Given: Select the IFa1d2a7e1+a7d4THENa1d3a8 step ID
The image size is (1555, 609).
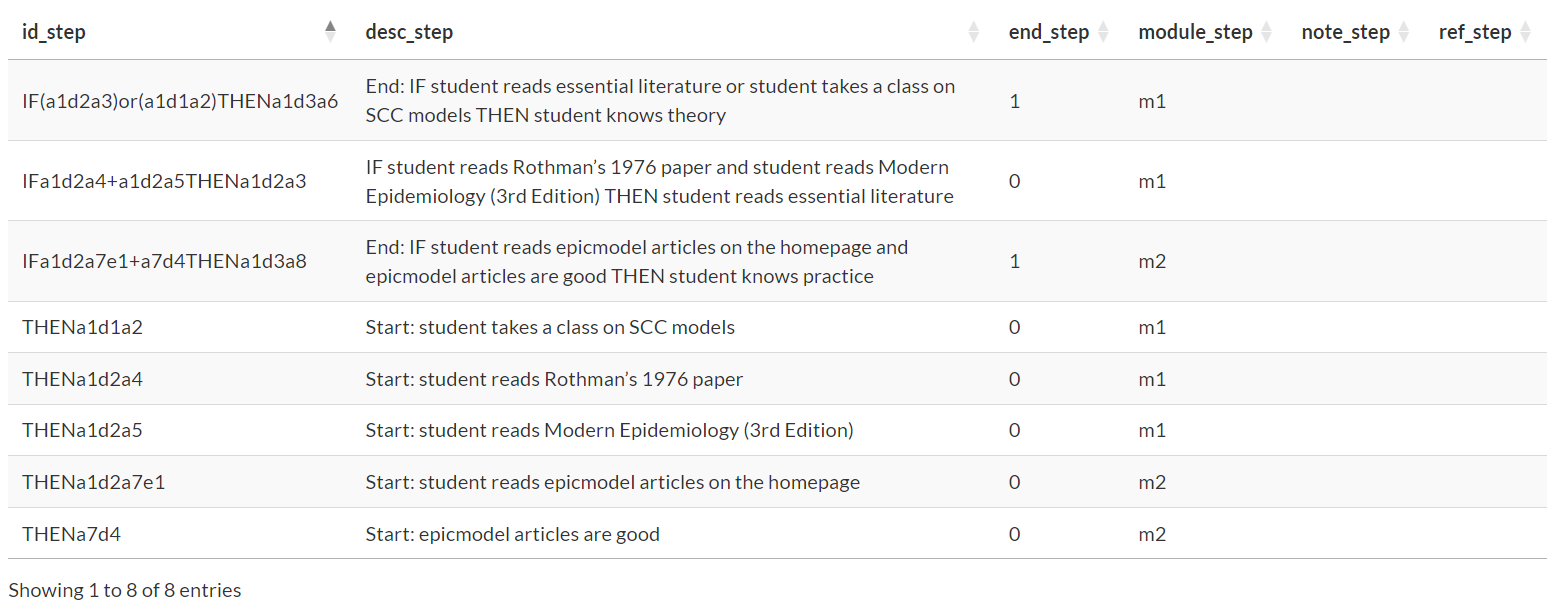Looking at the screenshot, I should (x=164, y=261).
